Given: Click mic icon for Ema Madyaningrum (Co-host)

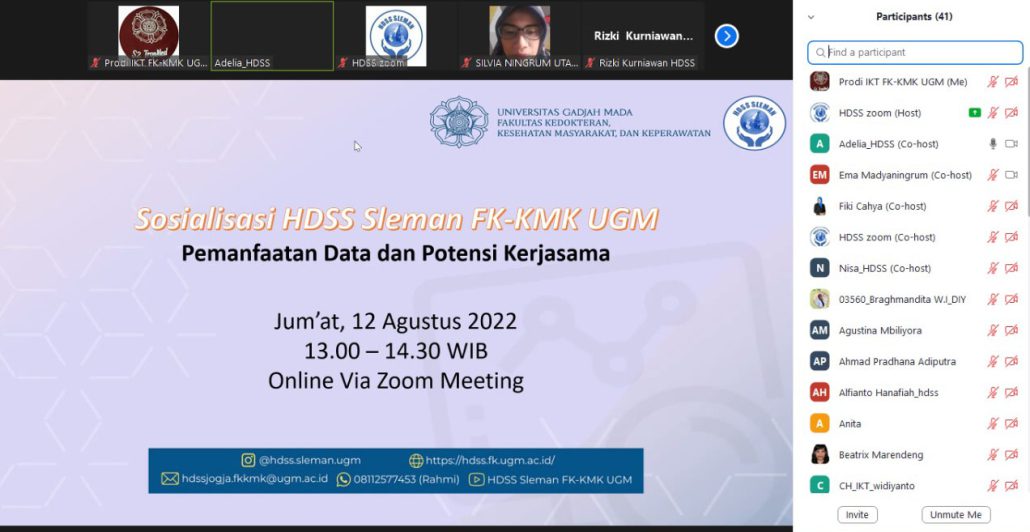Looking at the screenshot, I should [x=993, y=175].
